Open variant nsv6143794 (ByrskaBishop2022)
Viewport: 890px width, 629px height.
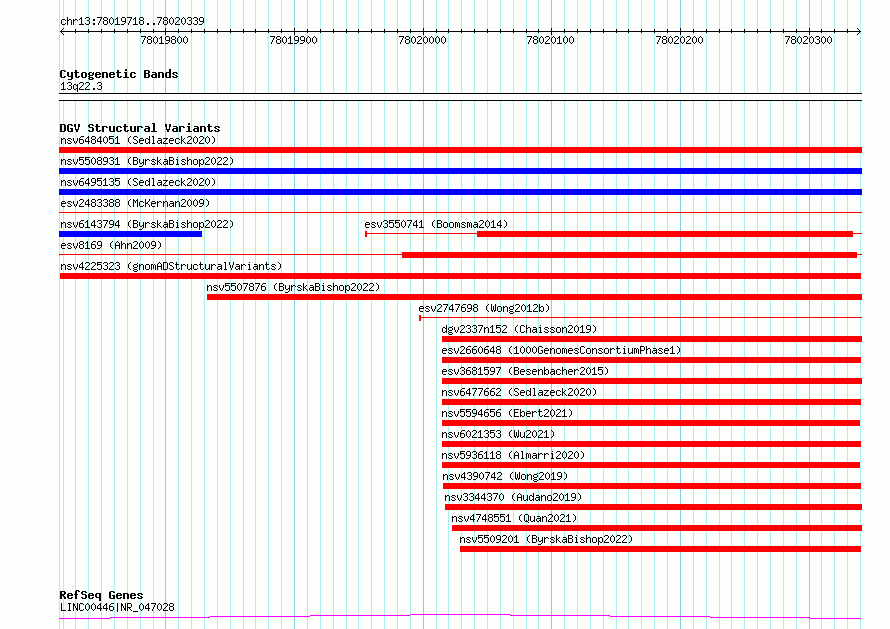(147, 224)
